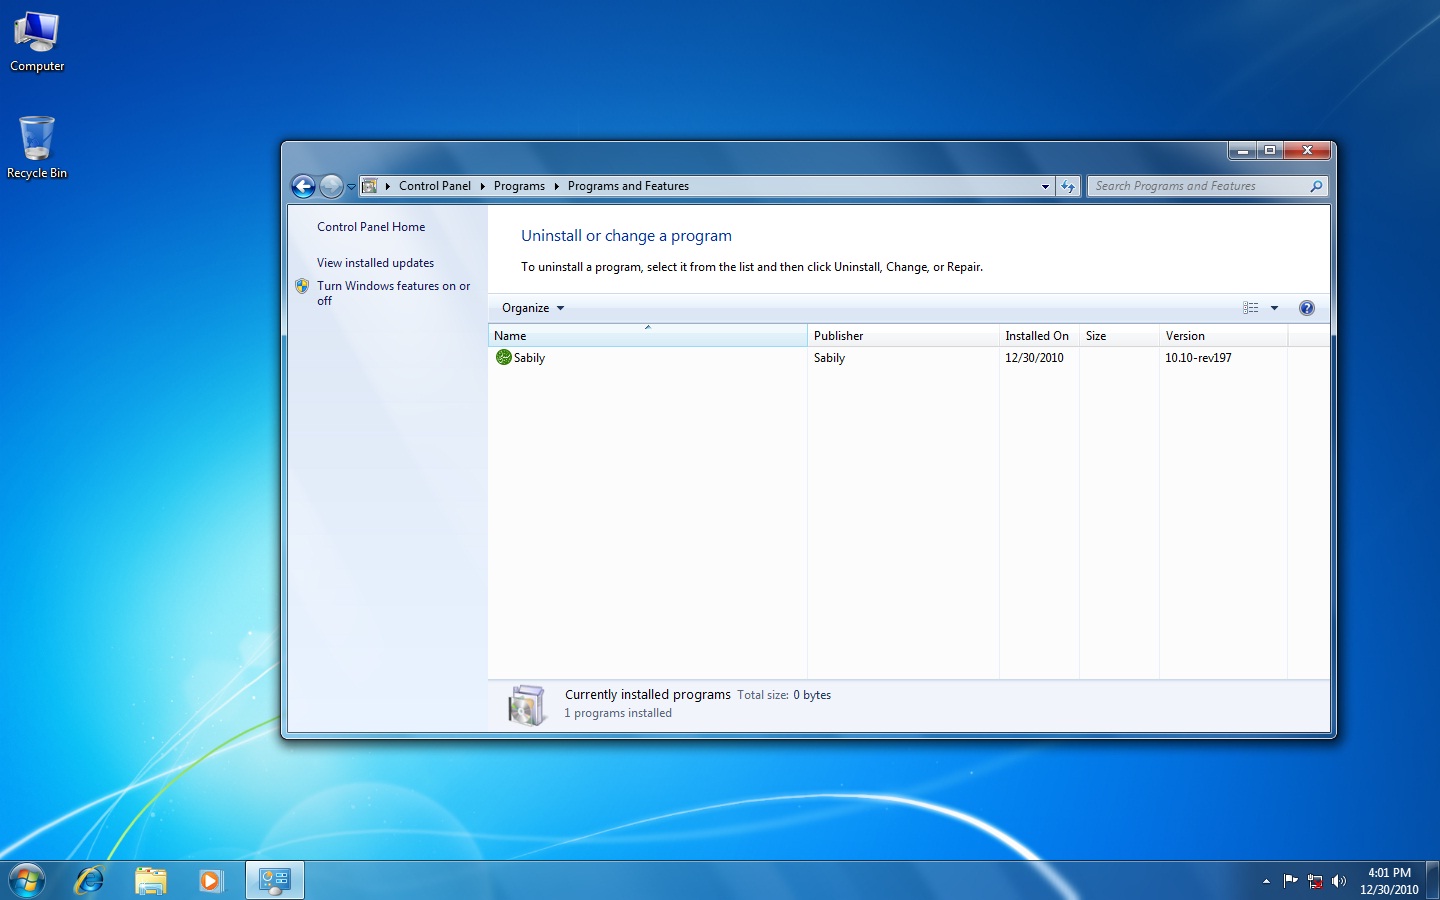Click the Programs breadcrumb in the address bar

(x=519, y=186)
